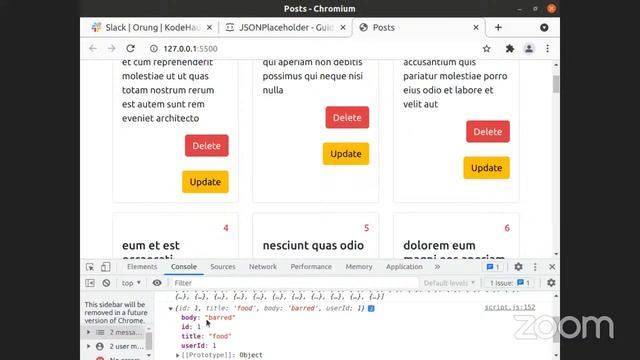640x360 pixels.
Task: Expand the 2 user messages group
Action: point(89,346)
